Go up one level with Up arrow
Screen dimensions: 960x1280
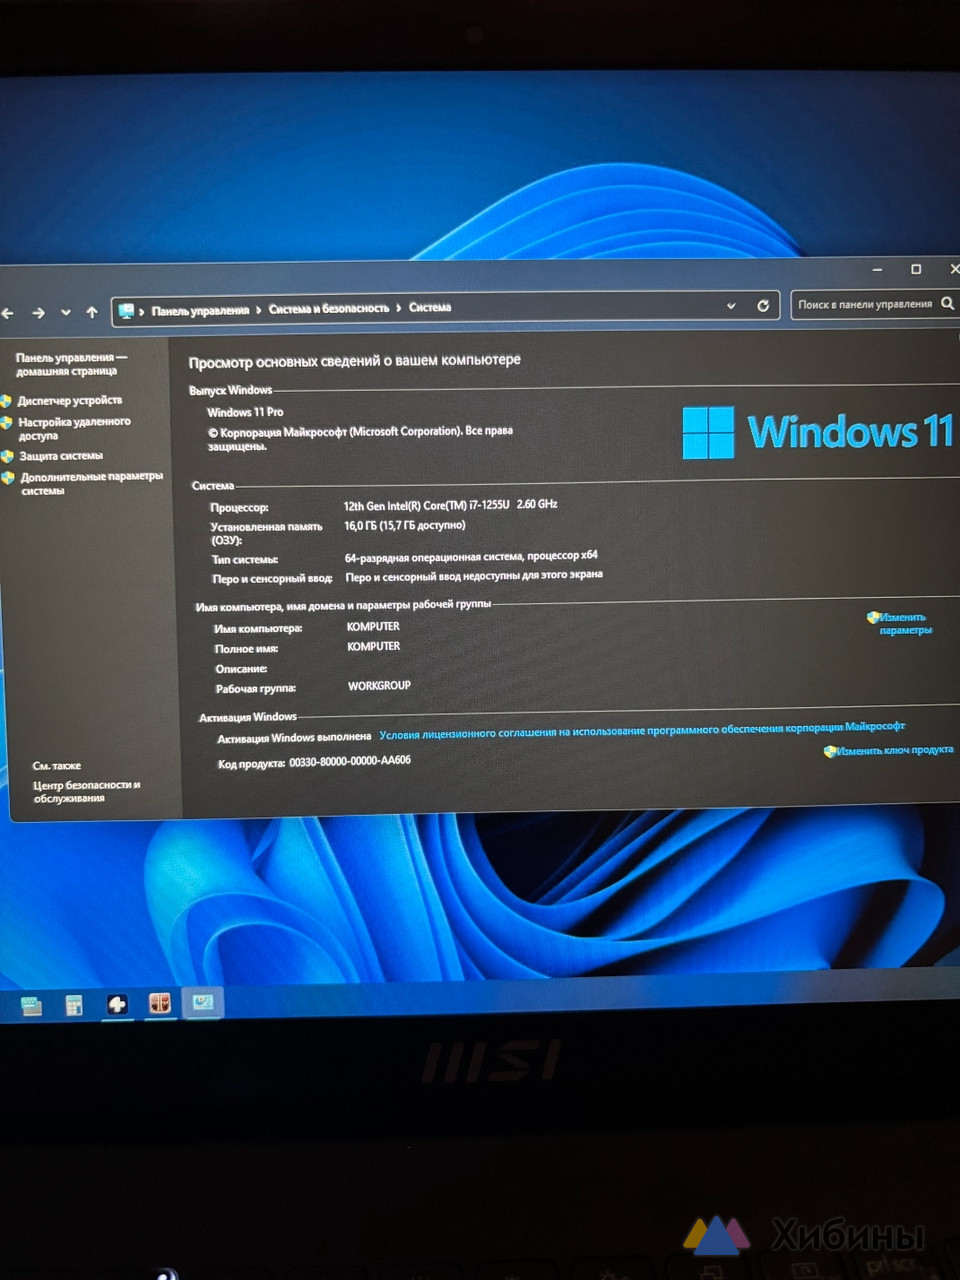[x=92, y=312]
